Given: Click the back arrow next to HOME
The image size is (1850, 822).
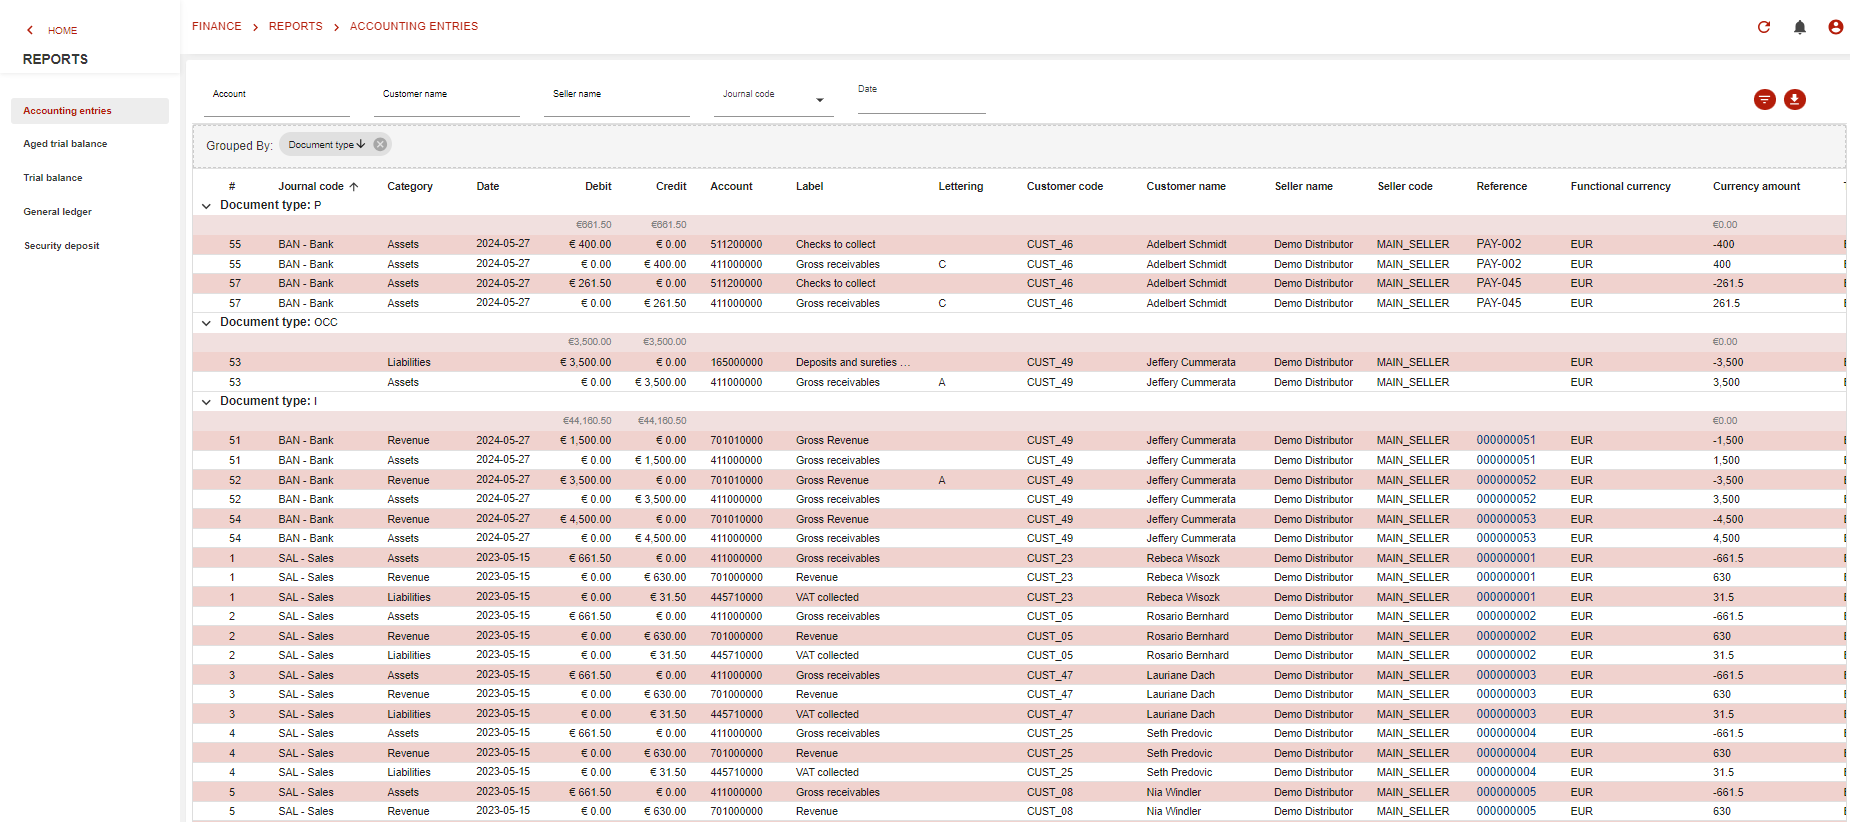Looking at the screenshot, I should [30, 30].
